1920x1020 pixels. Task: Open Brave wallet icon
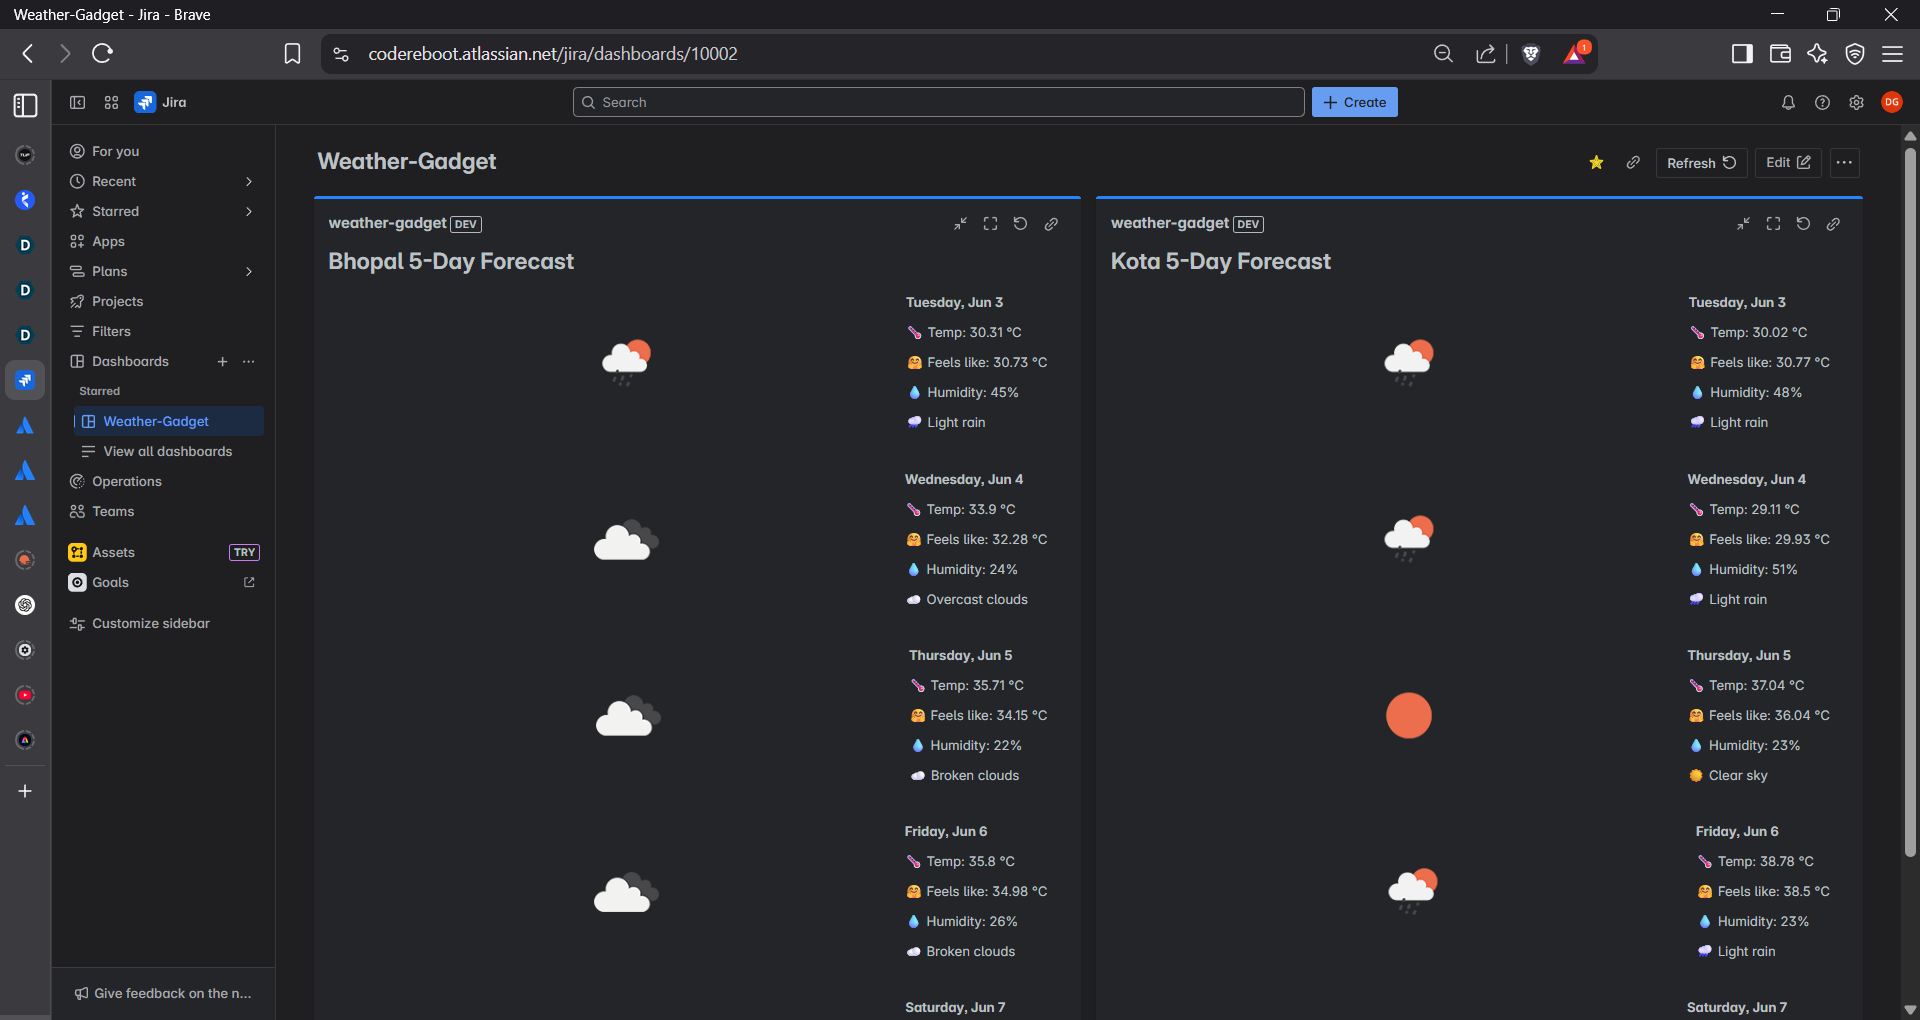pos(1780,54)
